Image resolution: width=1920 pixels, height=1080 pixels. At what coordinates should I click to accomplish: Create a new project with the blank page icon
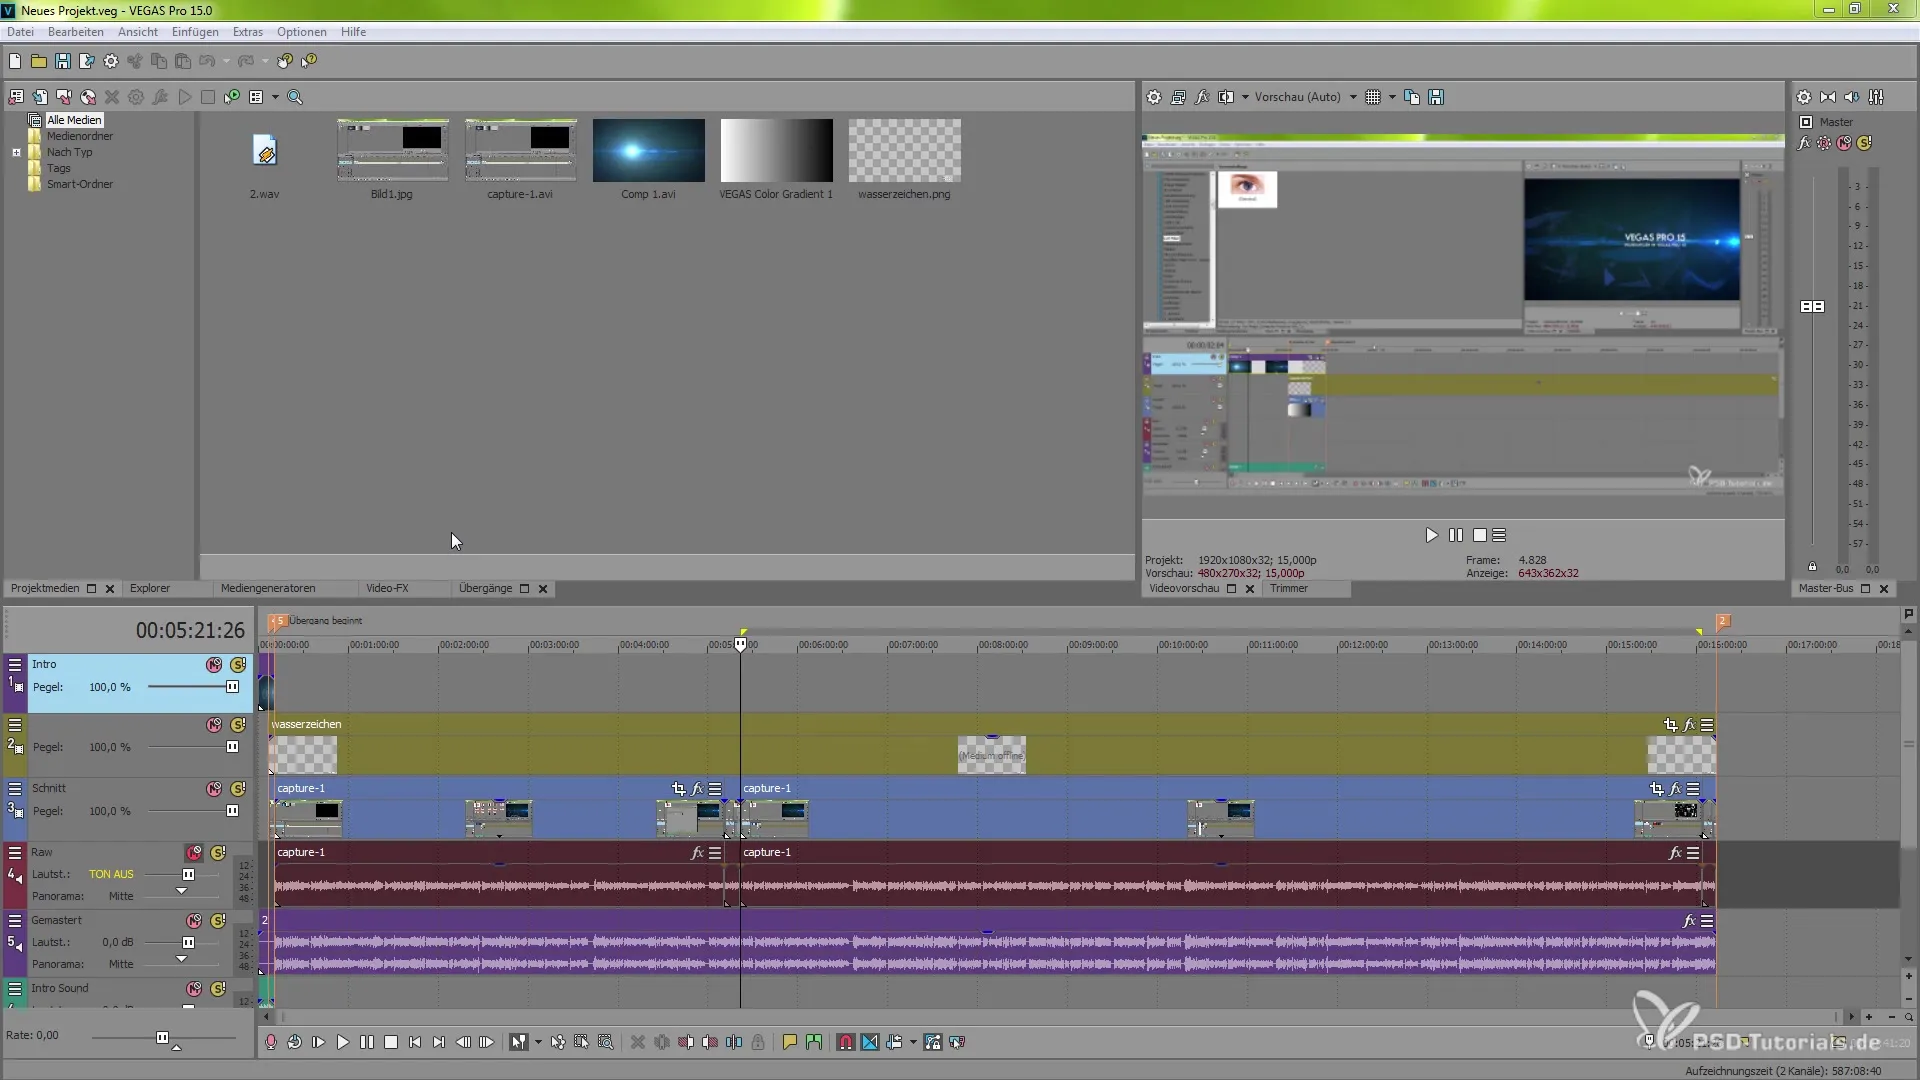[x=15, y=61]
